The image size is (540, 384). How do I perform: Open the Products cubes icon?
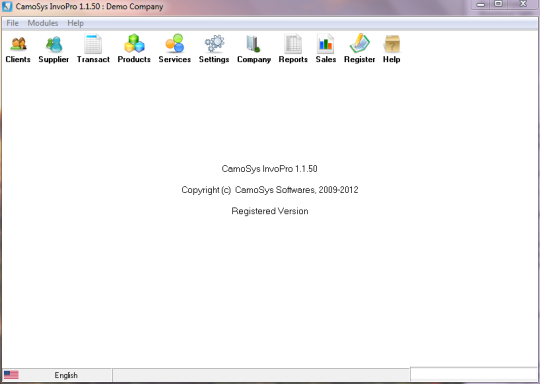click(134, 43)
